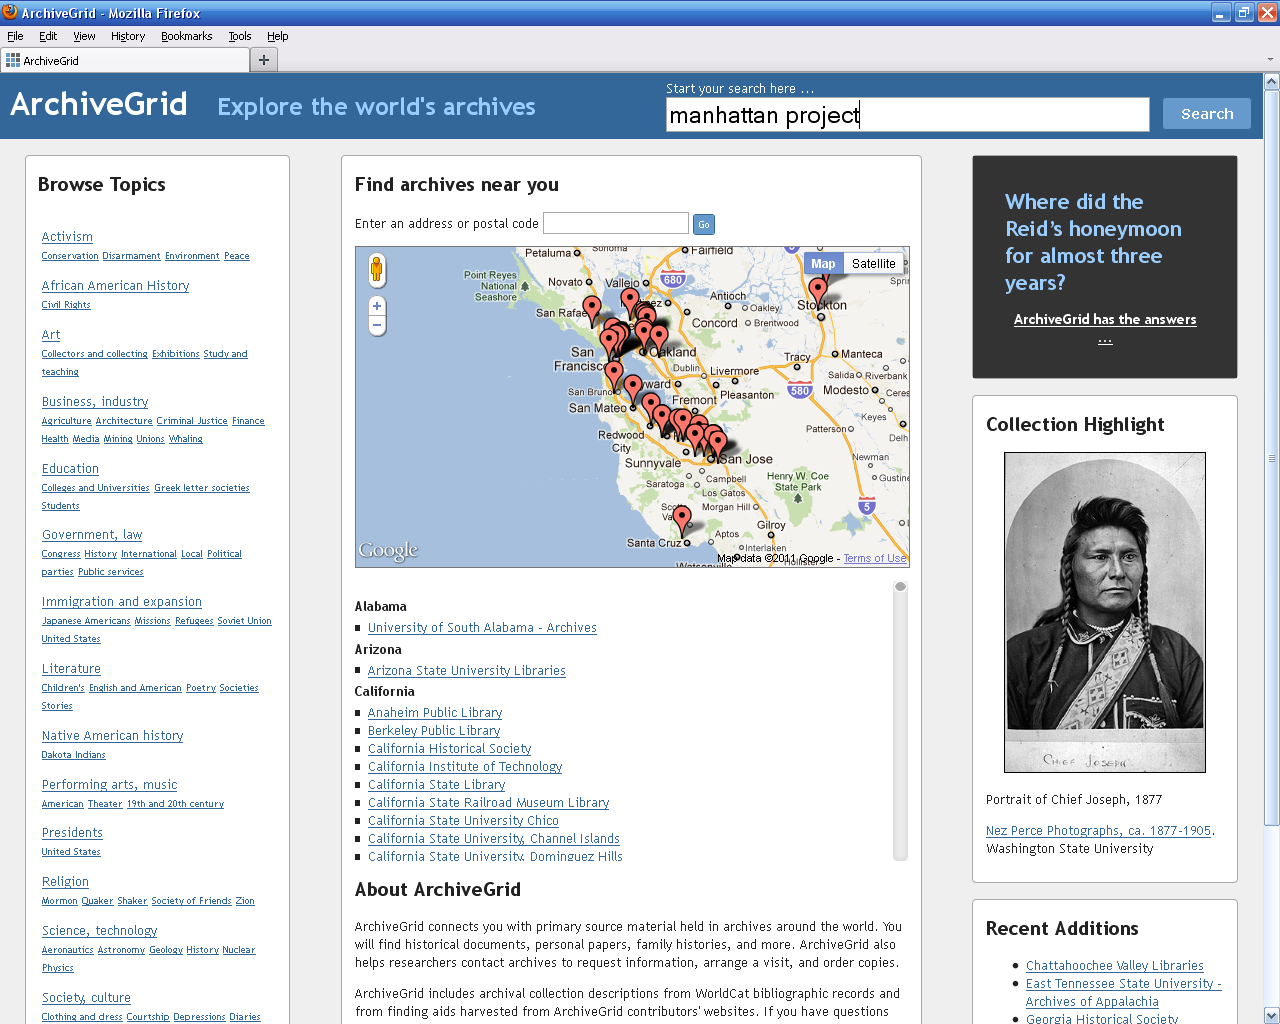Click the ArchiveGrid site logo
The image size is (1280, 1024).
tap(99, 104)
